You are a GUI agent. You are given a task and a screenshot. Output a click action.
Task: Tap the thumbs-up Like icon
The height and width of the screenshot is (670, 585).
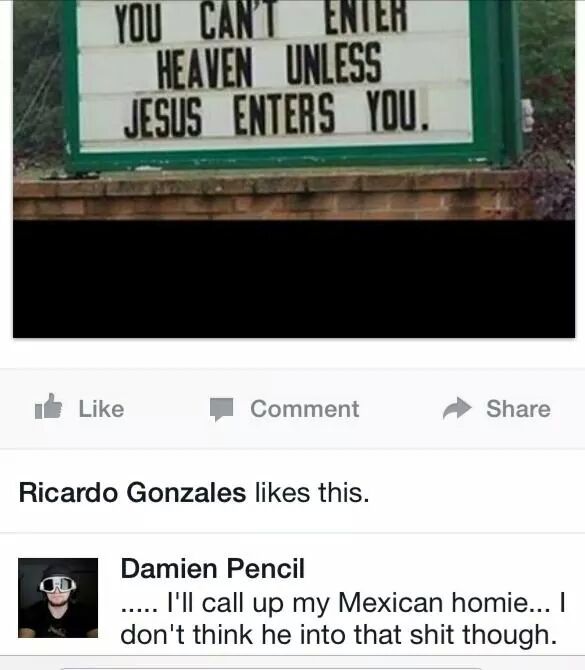click(x=48, y=406)
